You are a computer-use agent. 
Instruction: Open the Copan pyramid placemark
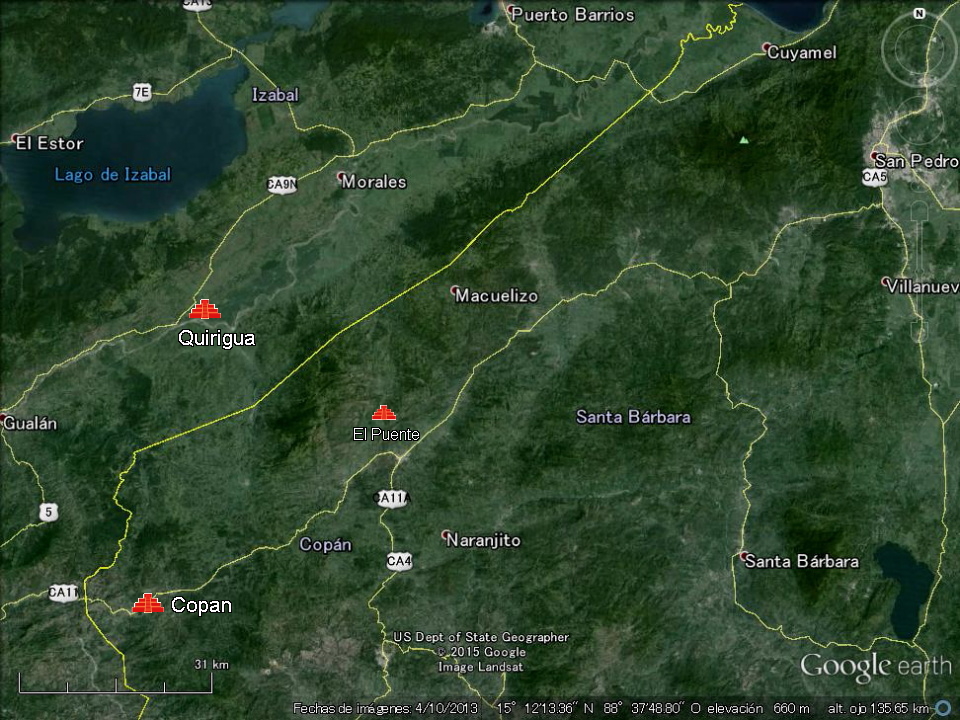coord(148,603)
